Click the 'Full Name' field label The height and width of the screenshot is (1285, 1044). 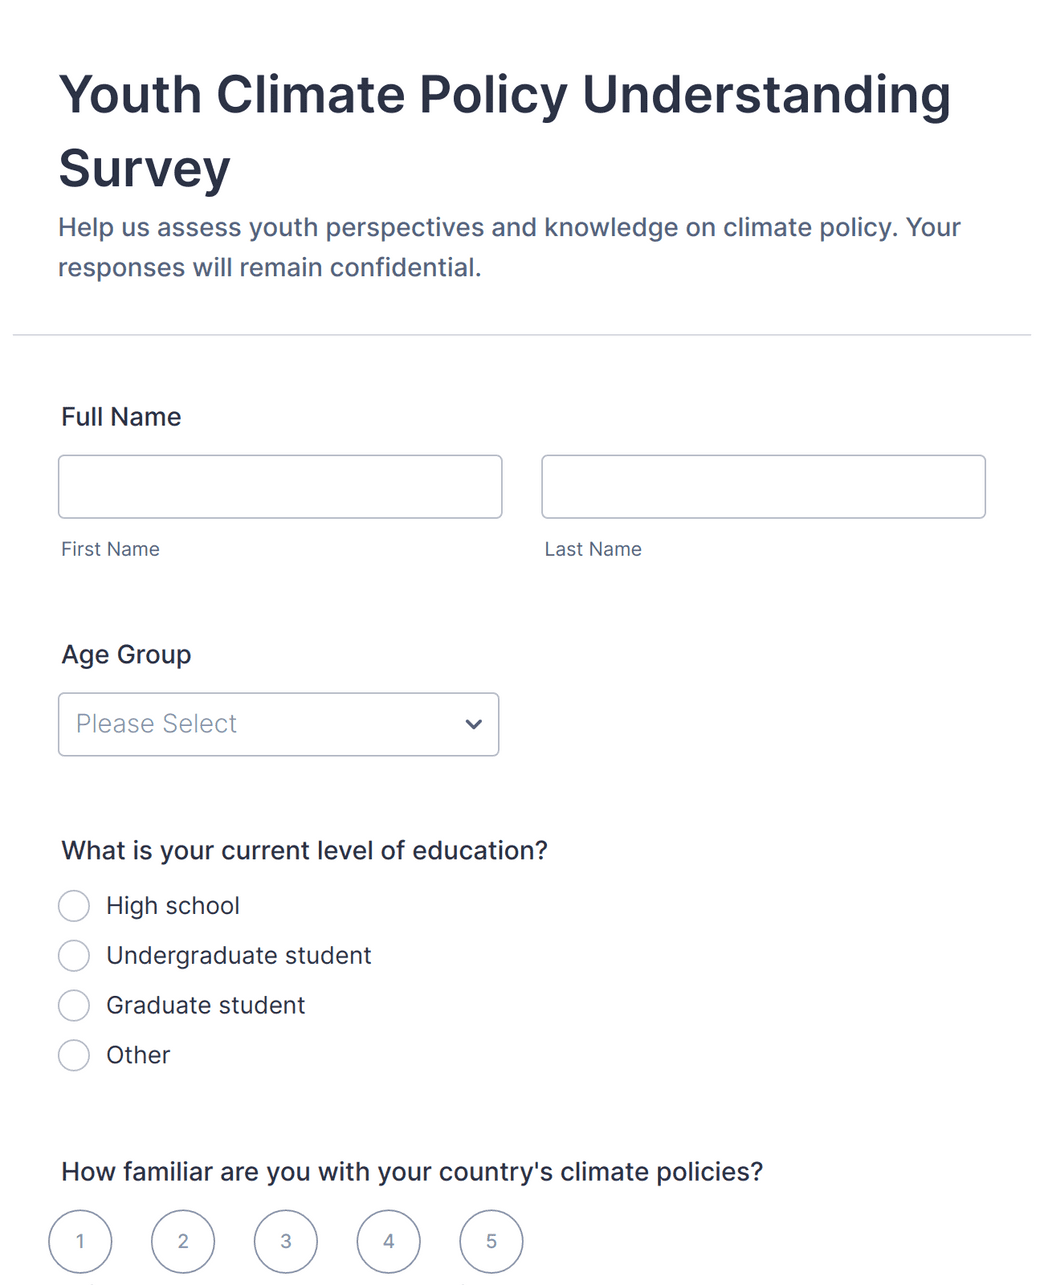pyautogui.click(x=121, y=417)
